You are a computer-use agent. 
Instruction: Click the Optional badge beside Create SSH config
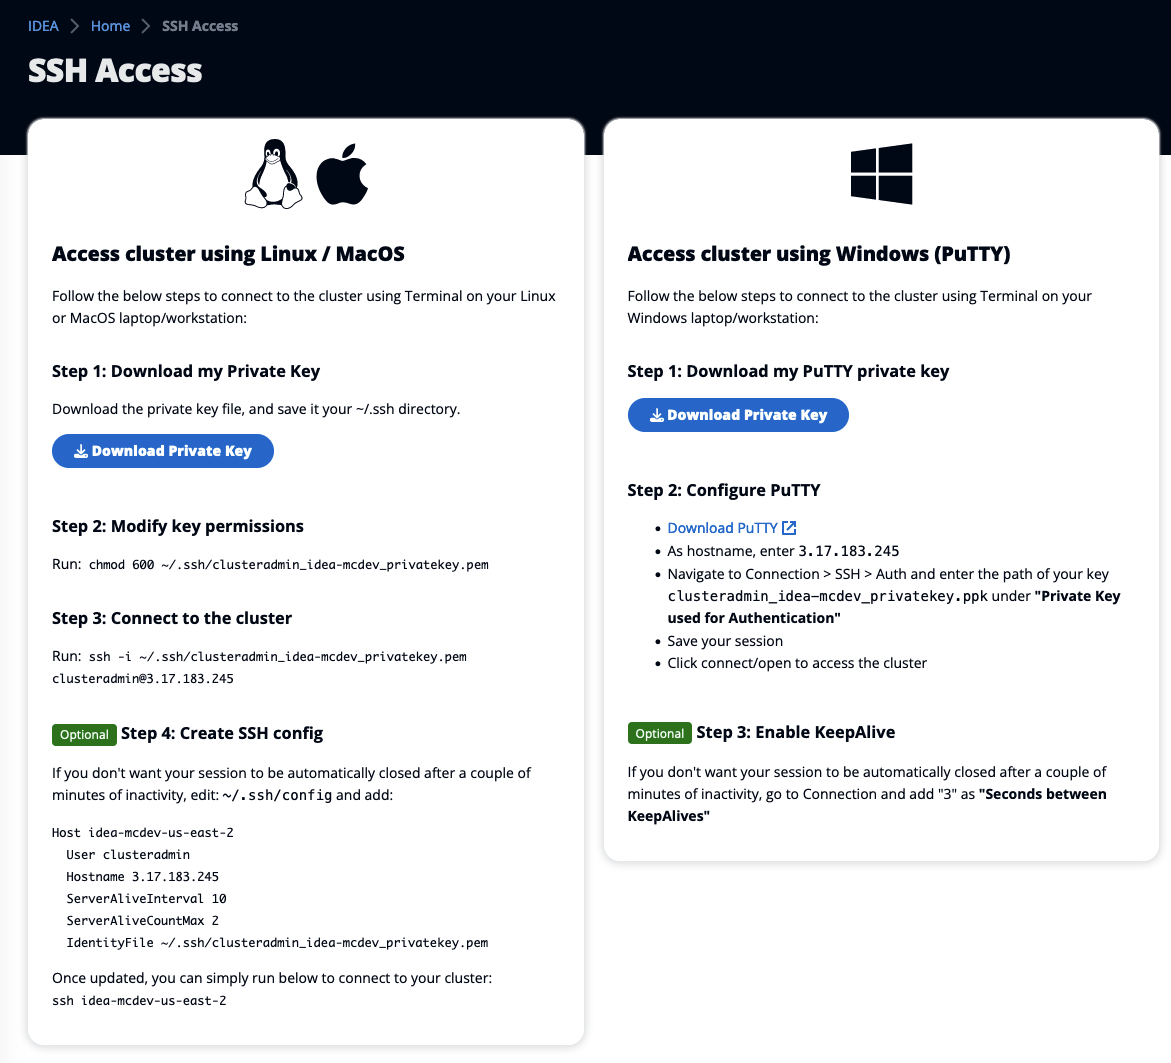(x=84, y=734)
